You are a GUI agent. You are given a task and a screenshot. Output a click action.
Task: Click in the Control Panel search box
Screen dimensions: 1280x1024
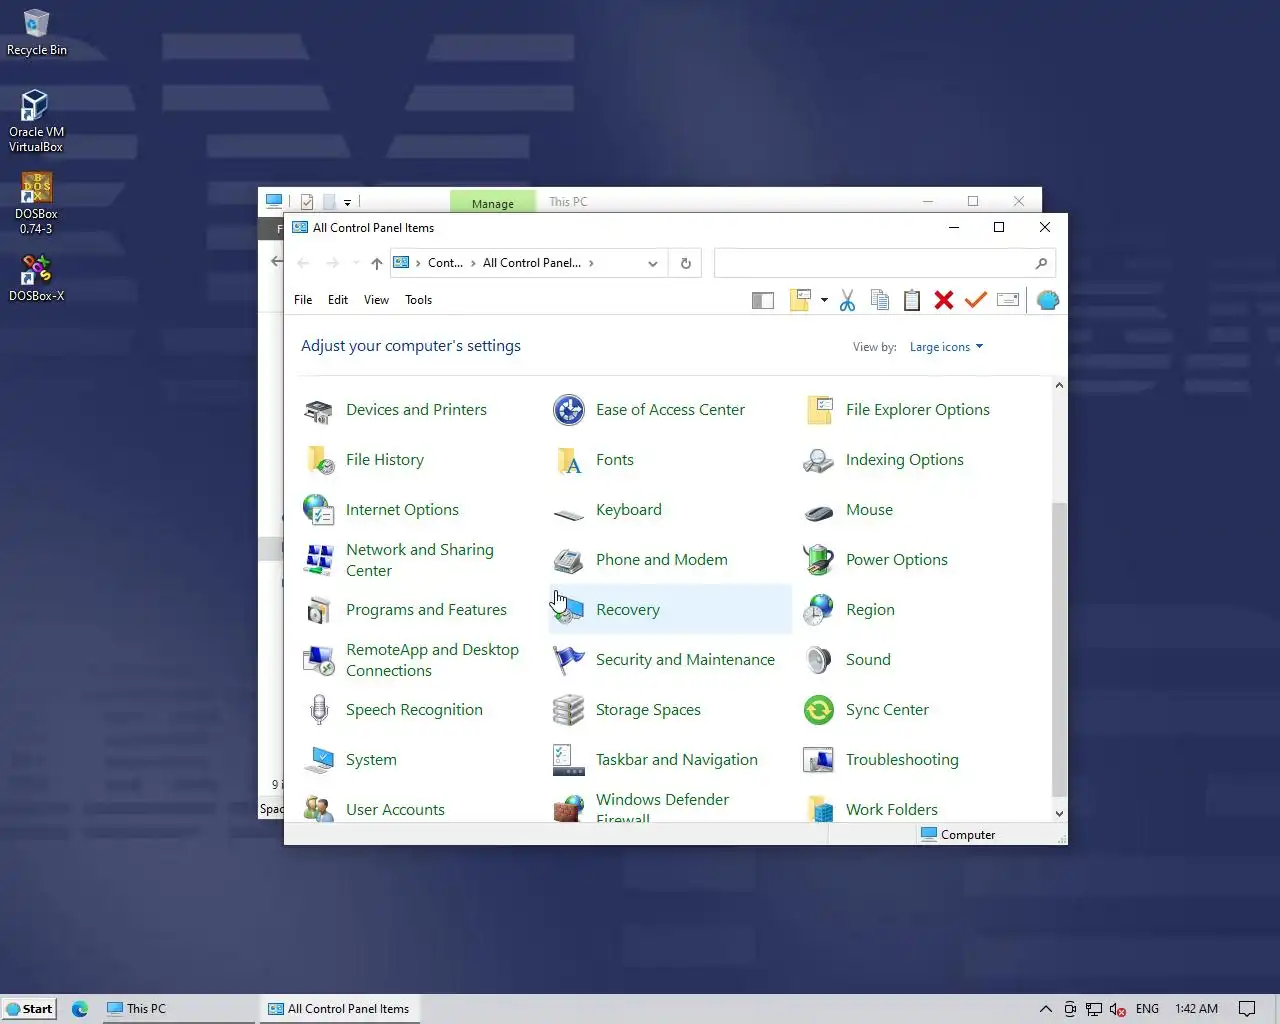pos(884,263)
